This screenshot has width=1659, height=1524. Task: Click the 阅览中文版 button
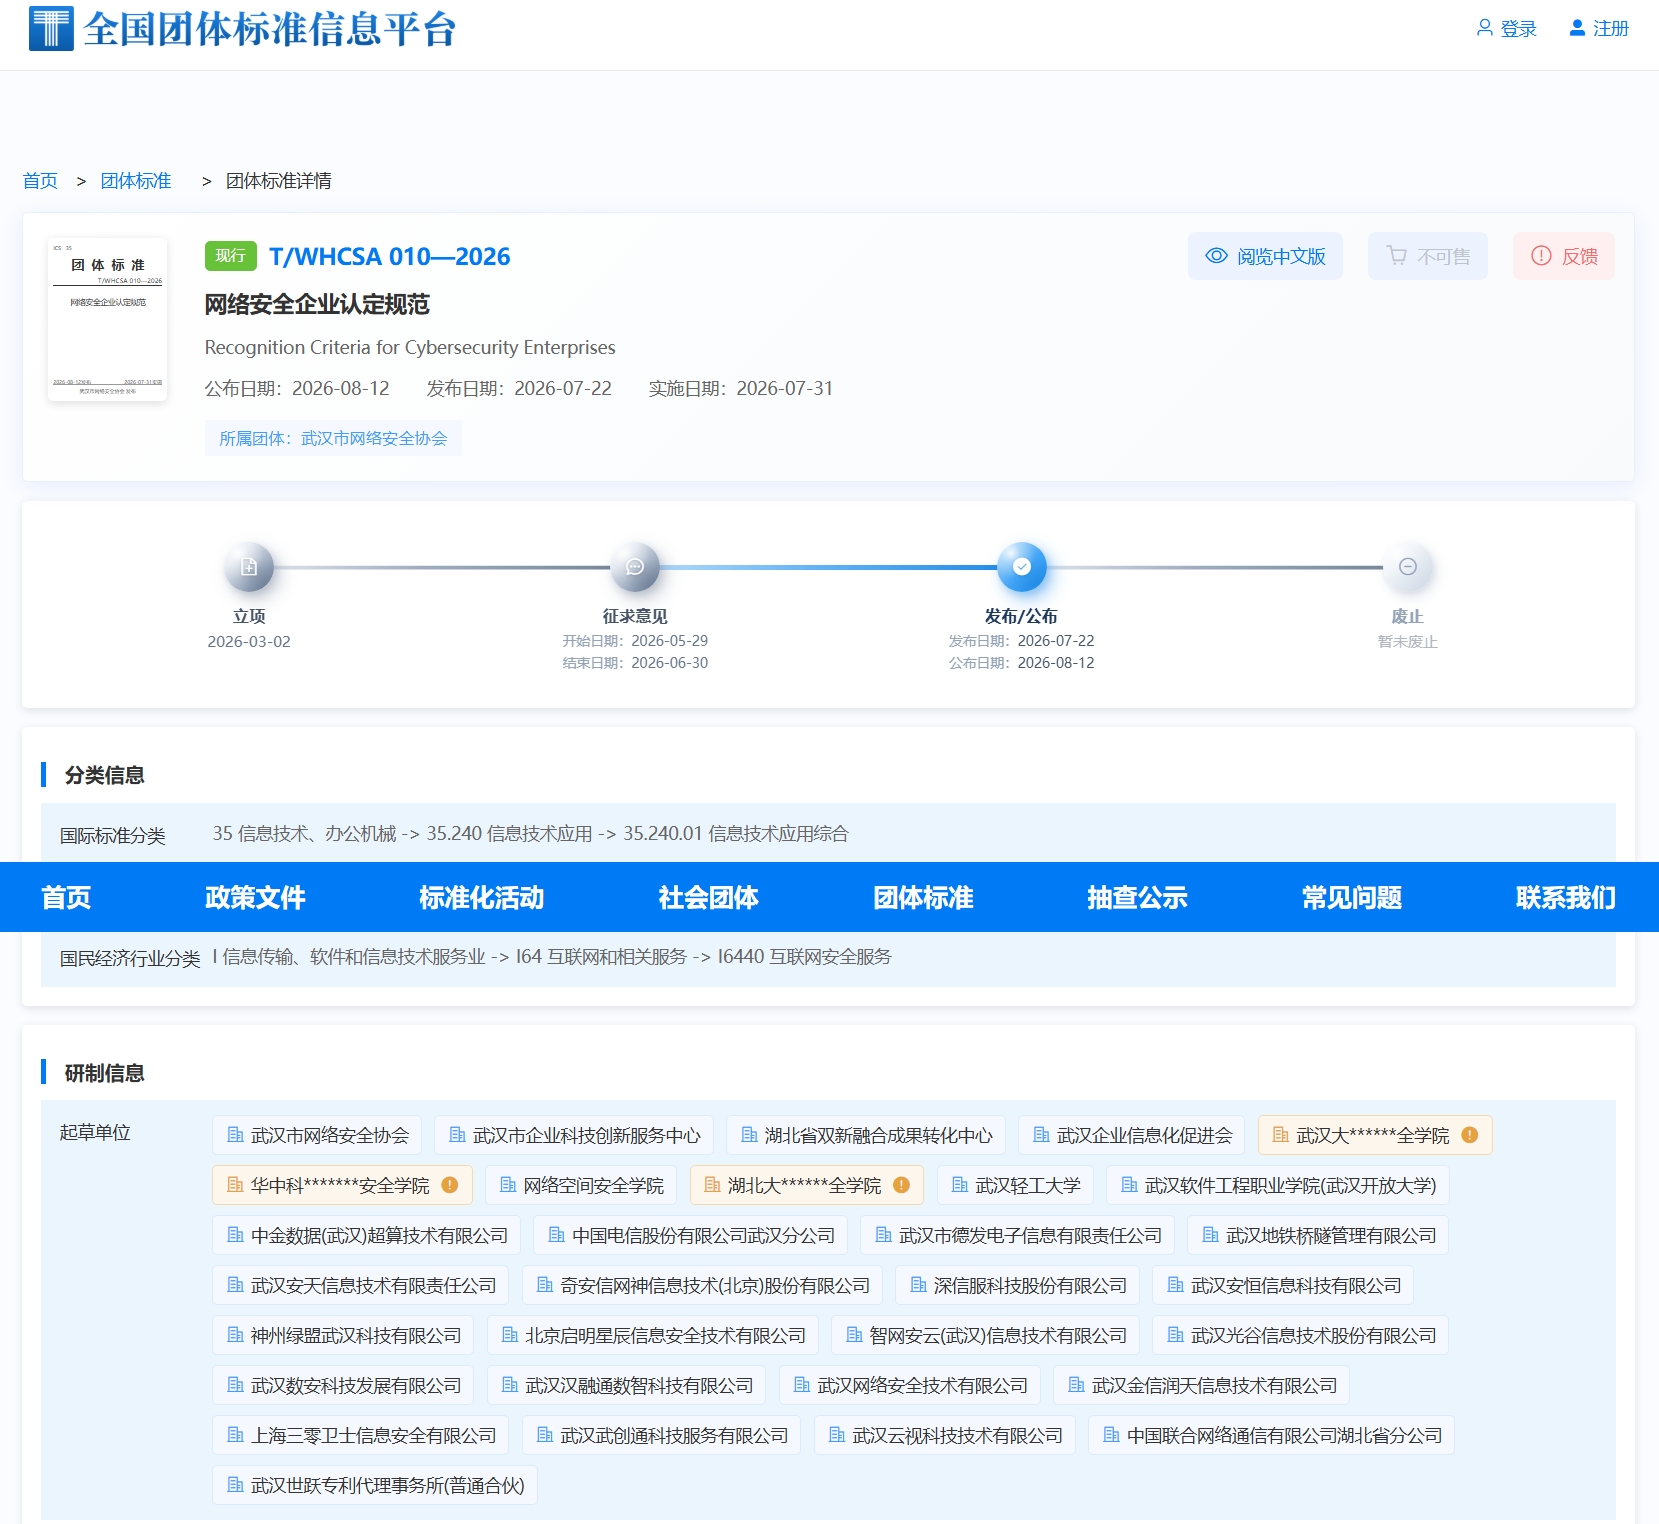tap(1265, 257)
